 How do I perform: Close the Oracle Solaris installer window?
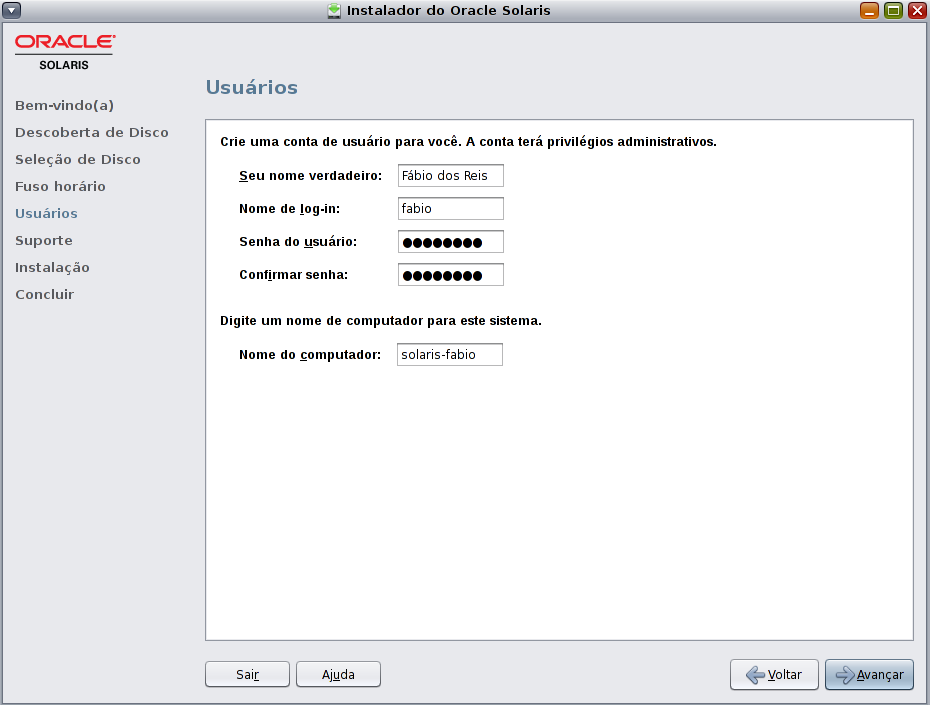(917, 10)
